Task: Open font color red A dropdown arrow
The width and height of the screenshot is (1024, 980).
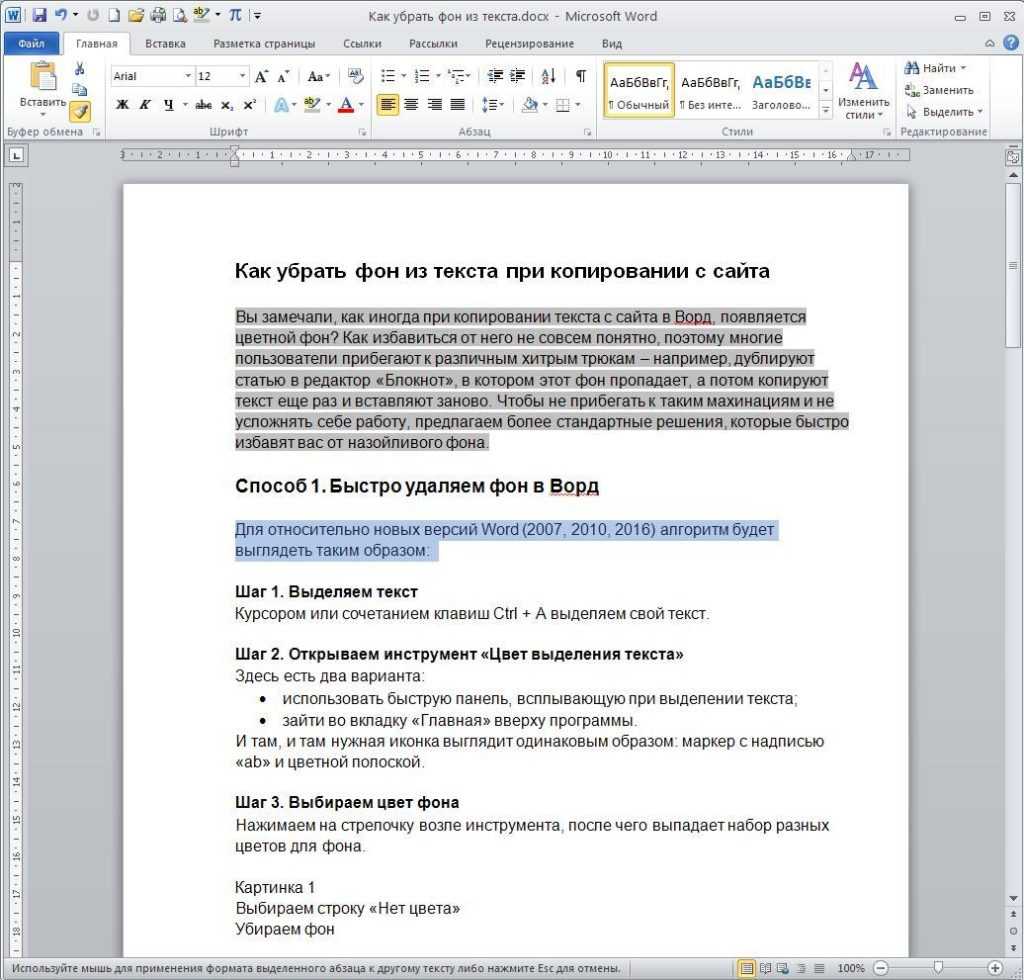Action: [x=361, y=104]
